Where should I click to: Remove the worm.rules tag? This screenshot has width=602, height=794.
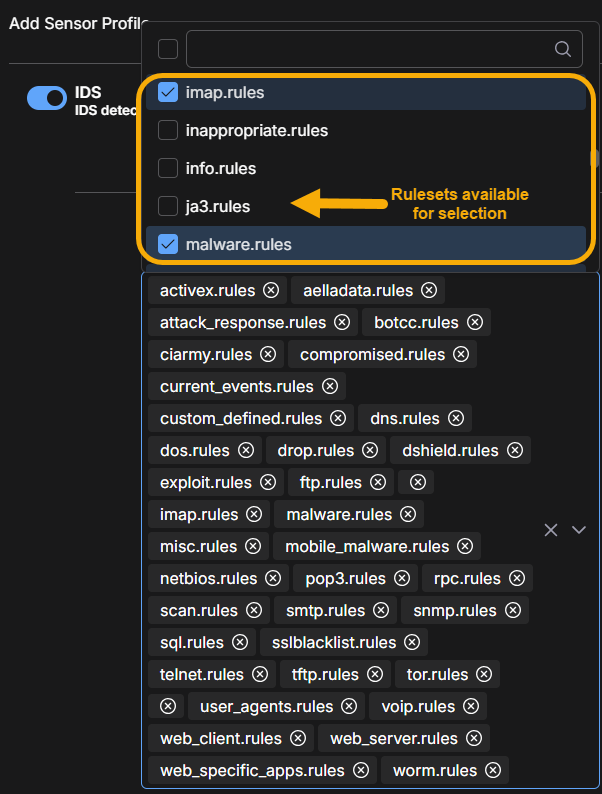coord(493,770)
